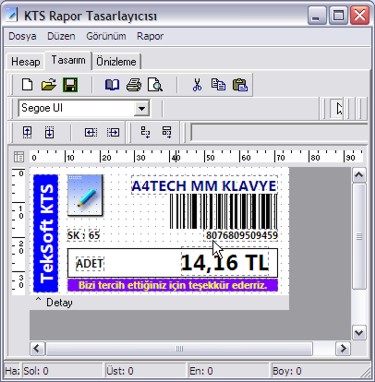
Task: Paste from clipboard icon
Action: pyautogui.click(x=240, y=85)
